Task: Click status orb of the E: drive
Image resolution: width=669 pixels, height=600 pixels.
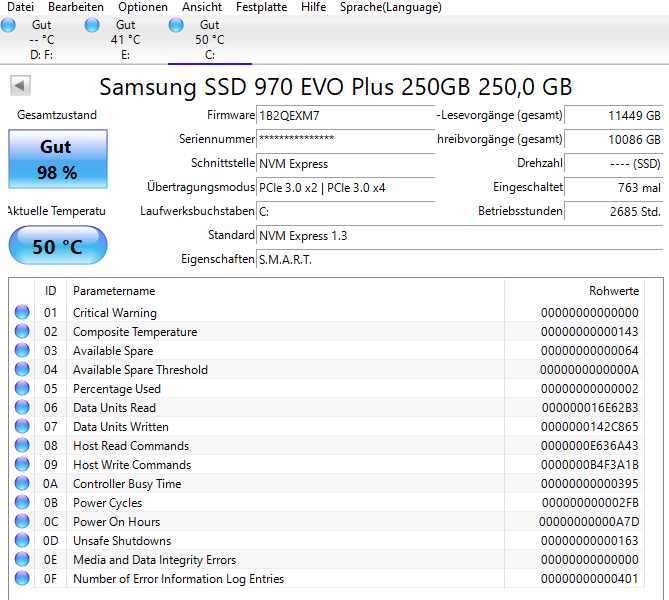Action: 92,25
